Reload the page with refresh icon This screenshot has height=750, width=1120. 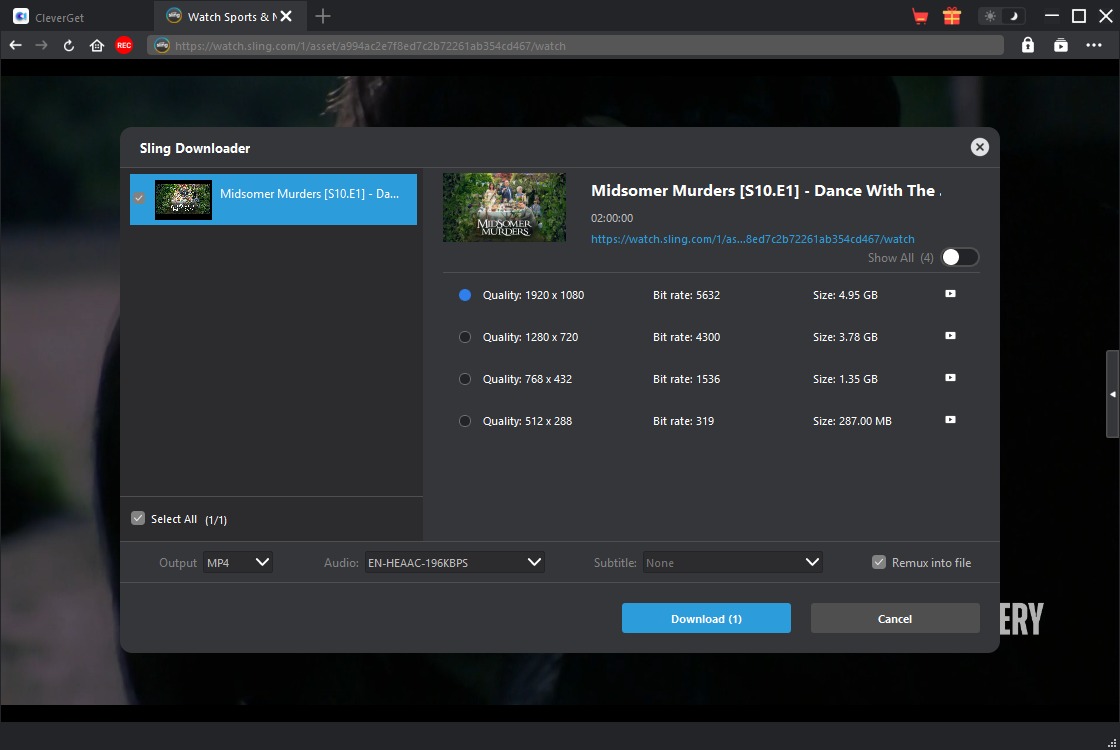[69, 45]
